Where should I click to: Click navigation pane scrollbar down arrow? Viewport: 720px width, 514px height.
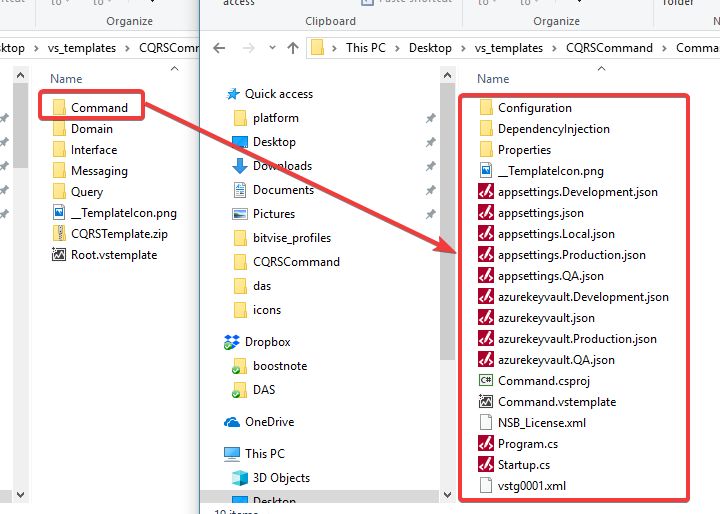[448, 495]
